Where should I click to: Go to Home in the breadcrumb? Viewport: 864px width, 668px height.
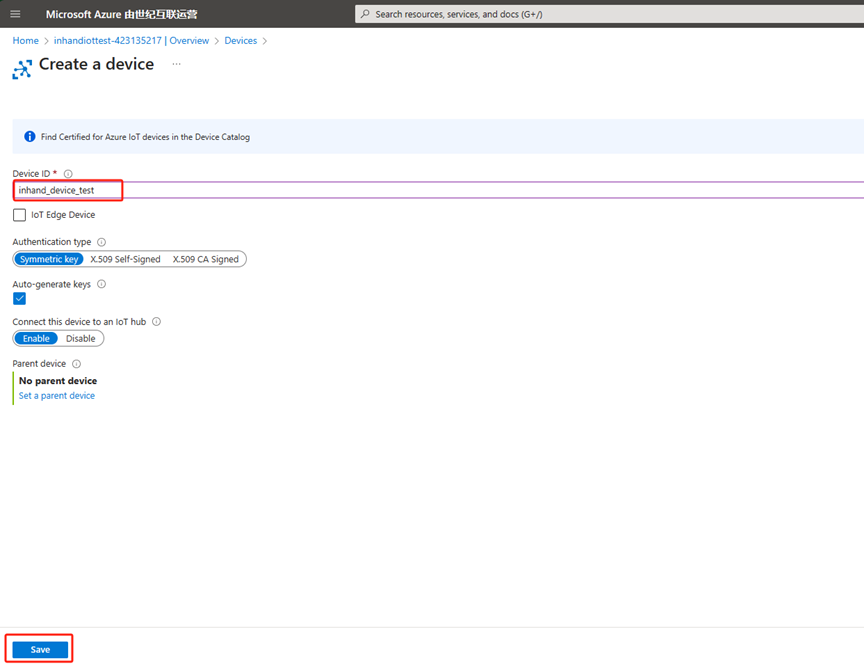point(25,41)
